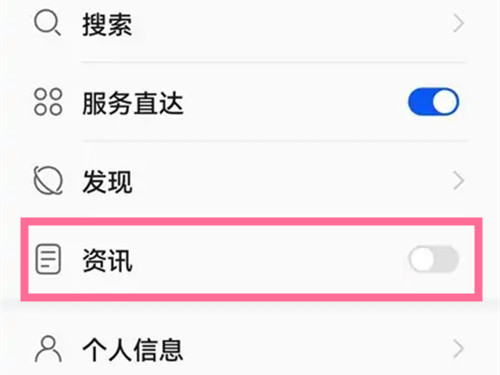Tap the 个人信息 text label
Viewport: 500px width, 375px height.
[133, 350]
